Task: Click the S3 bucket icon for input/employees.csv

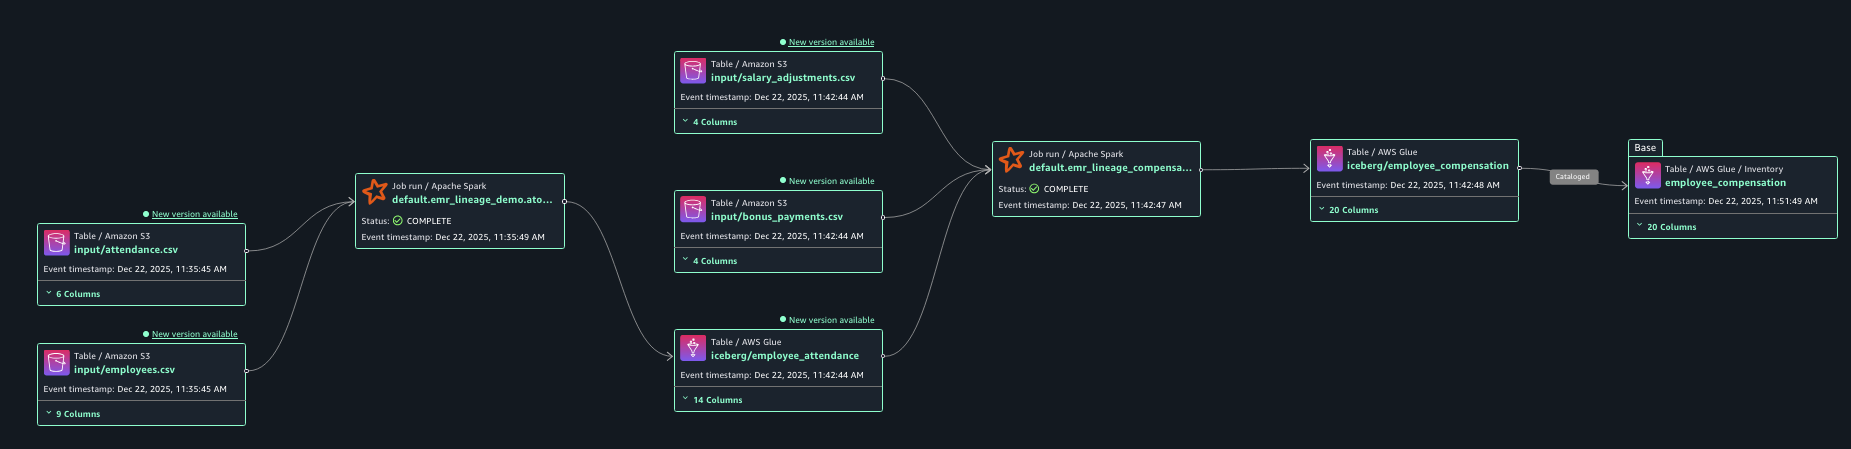Action: pos(56,363)
